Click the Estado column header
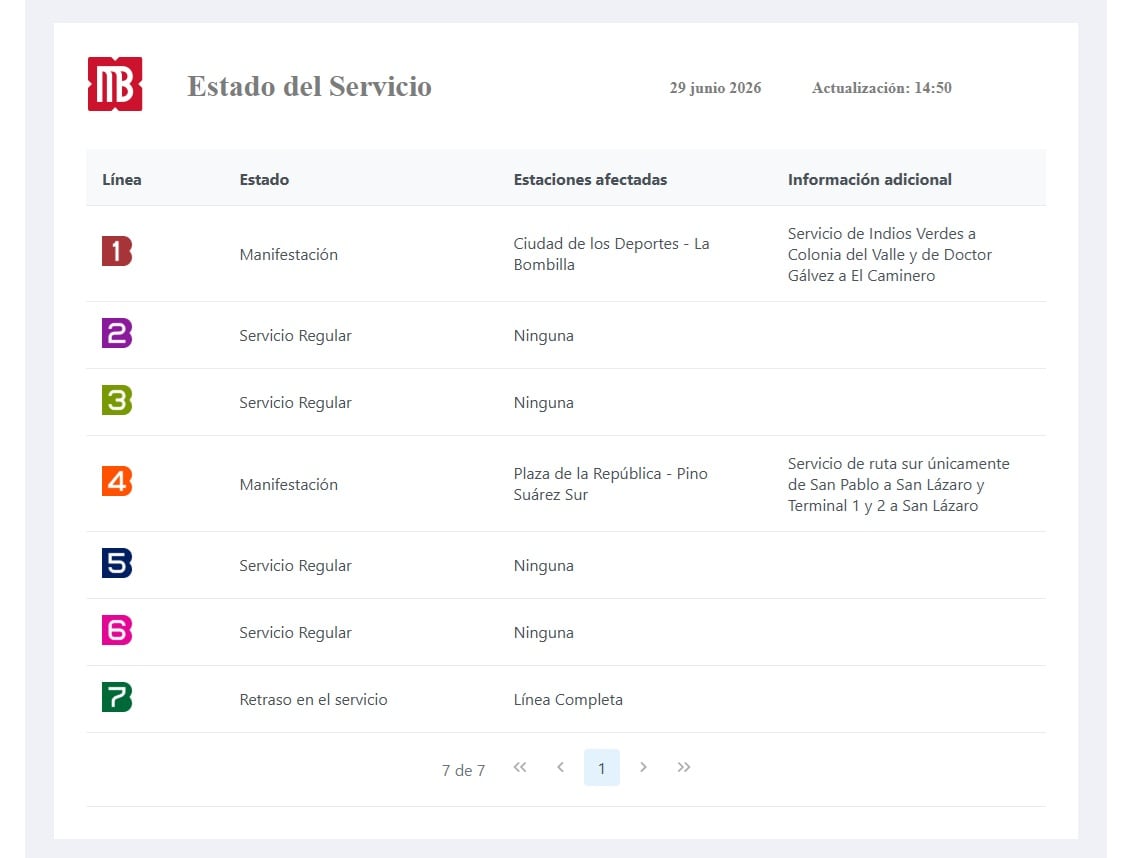 click(x=264, y=180)
